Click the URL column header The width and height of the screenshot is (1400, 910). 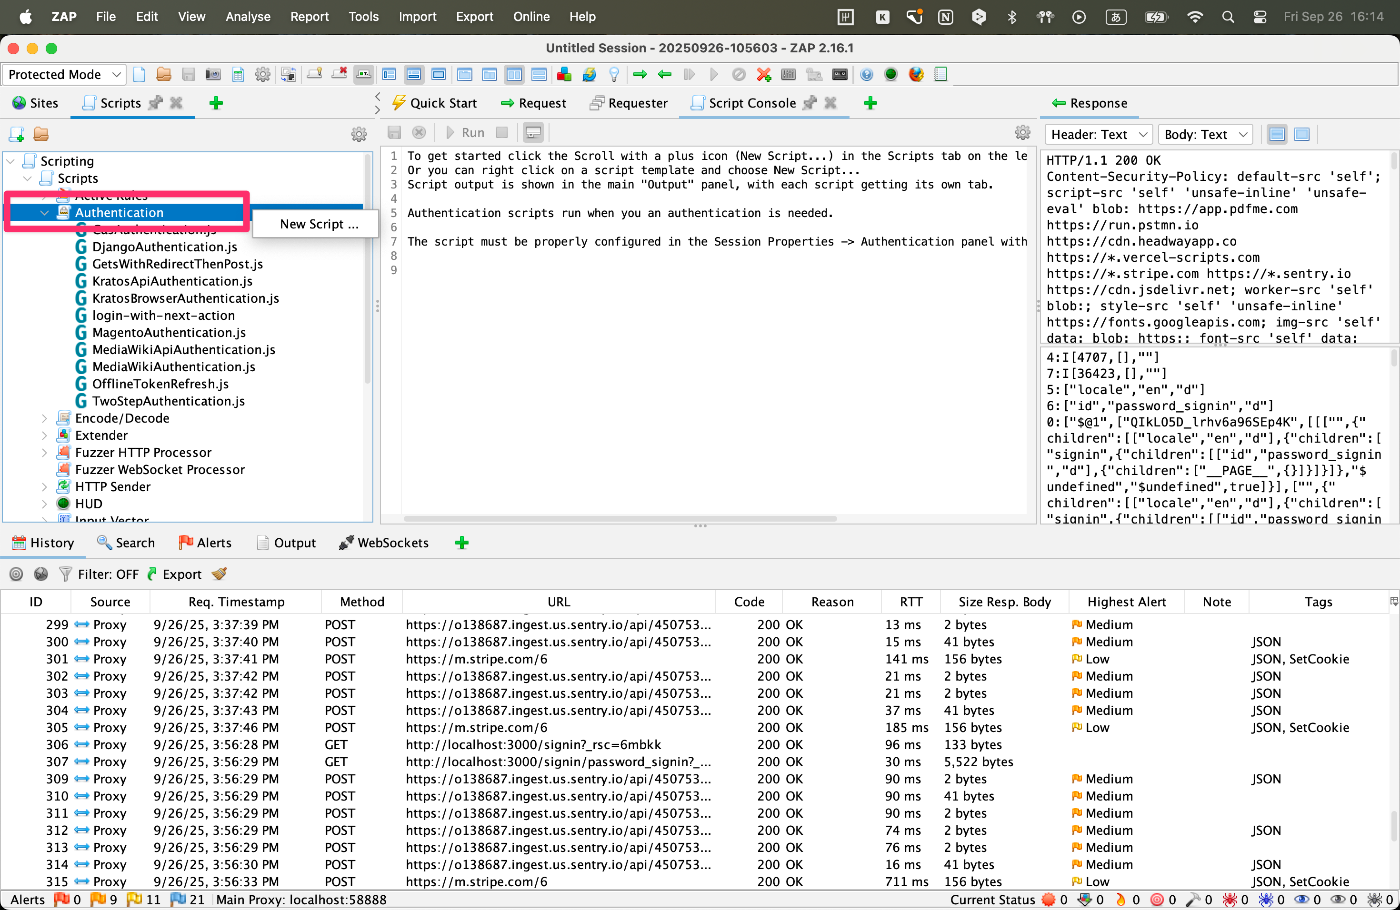(x=559, y=602)
